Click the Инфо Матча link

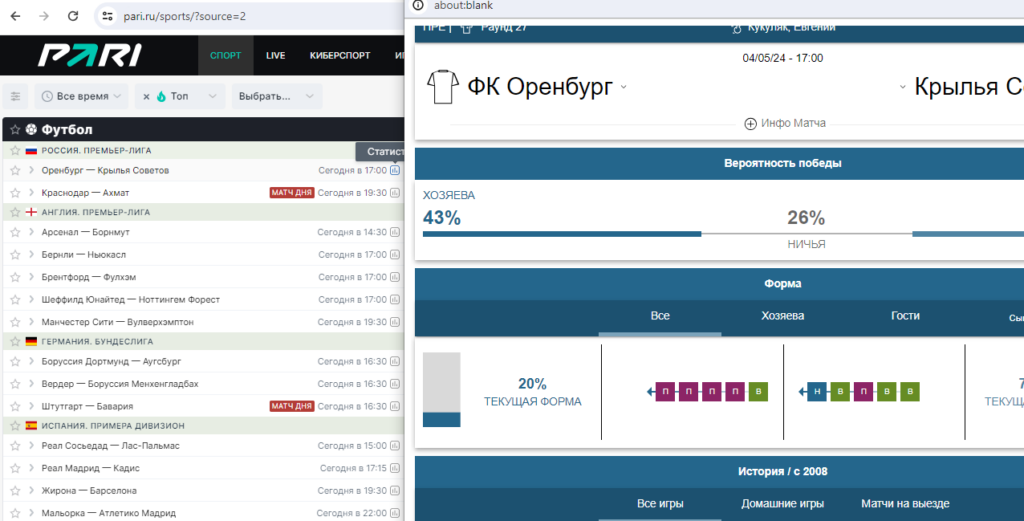point(793,123)
